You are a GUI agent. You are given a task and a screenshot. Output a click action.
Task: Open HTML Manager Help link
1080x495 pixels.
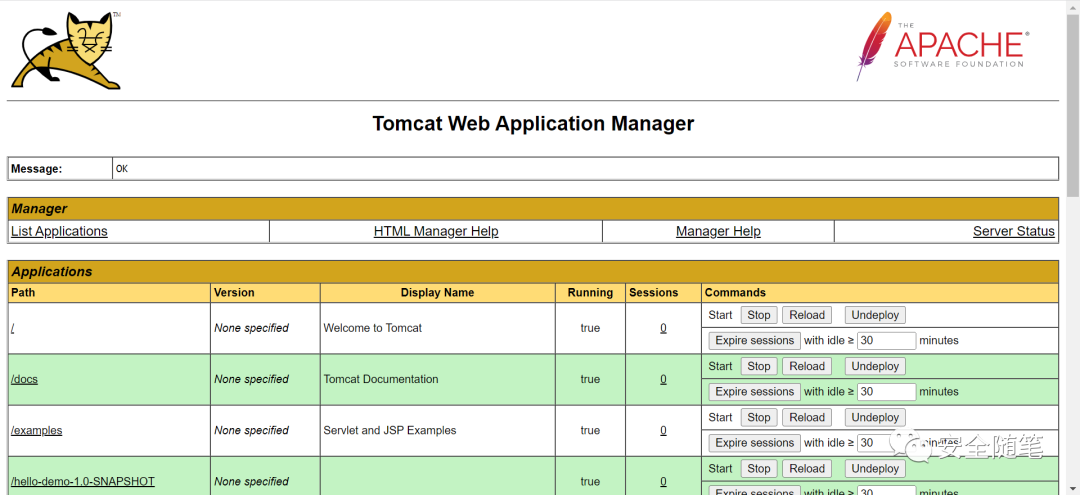[436, 231]
